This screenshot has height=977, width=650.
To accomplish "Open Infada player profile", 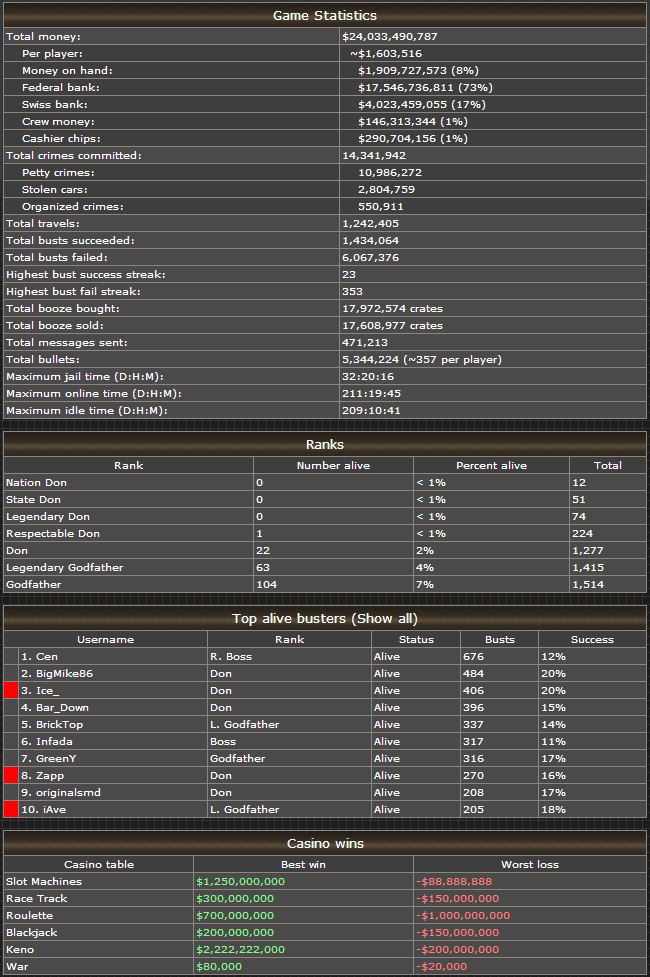I will (54, 741).
